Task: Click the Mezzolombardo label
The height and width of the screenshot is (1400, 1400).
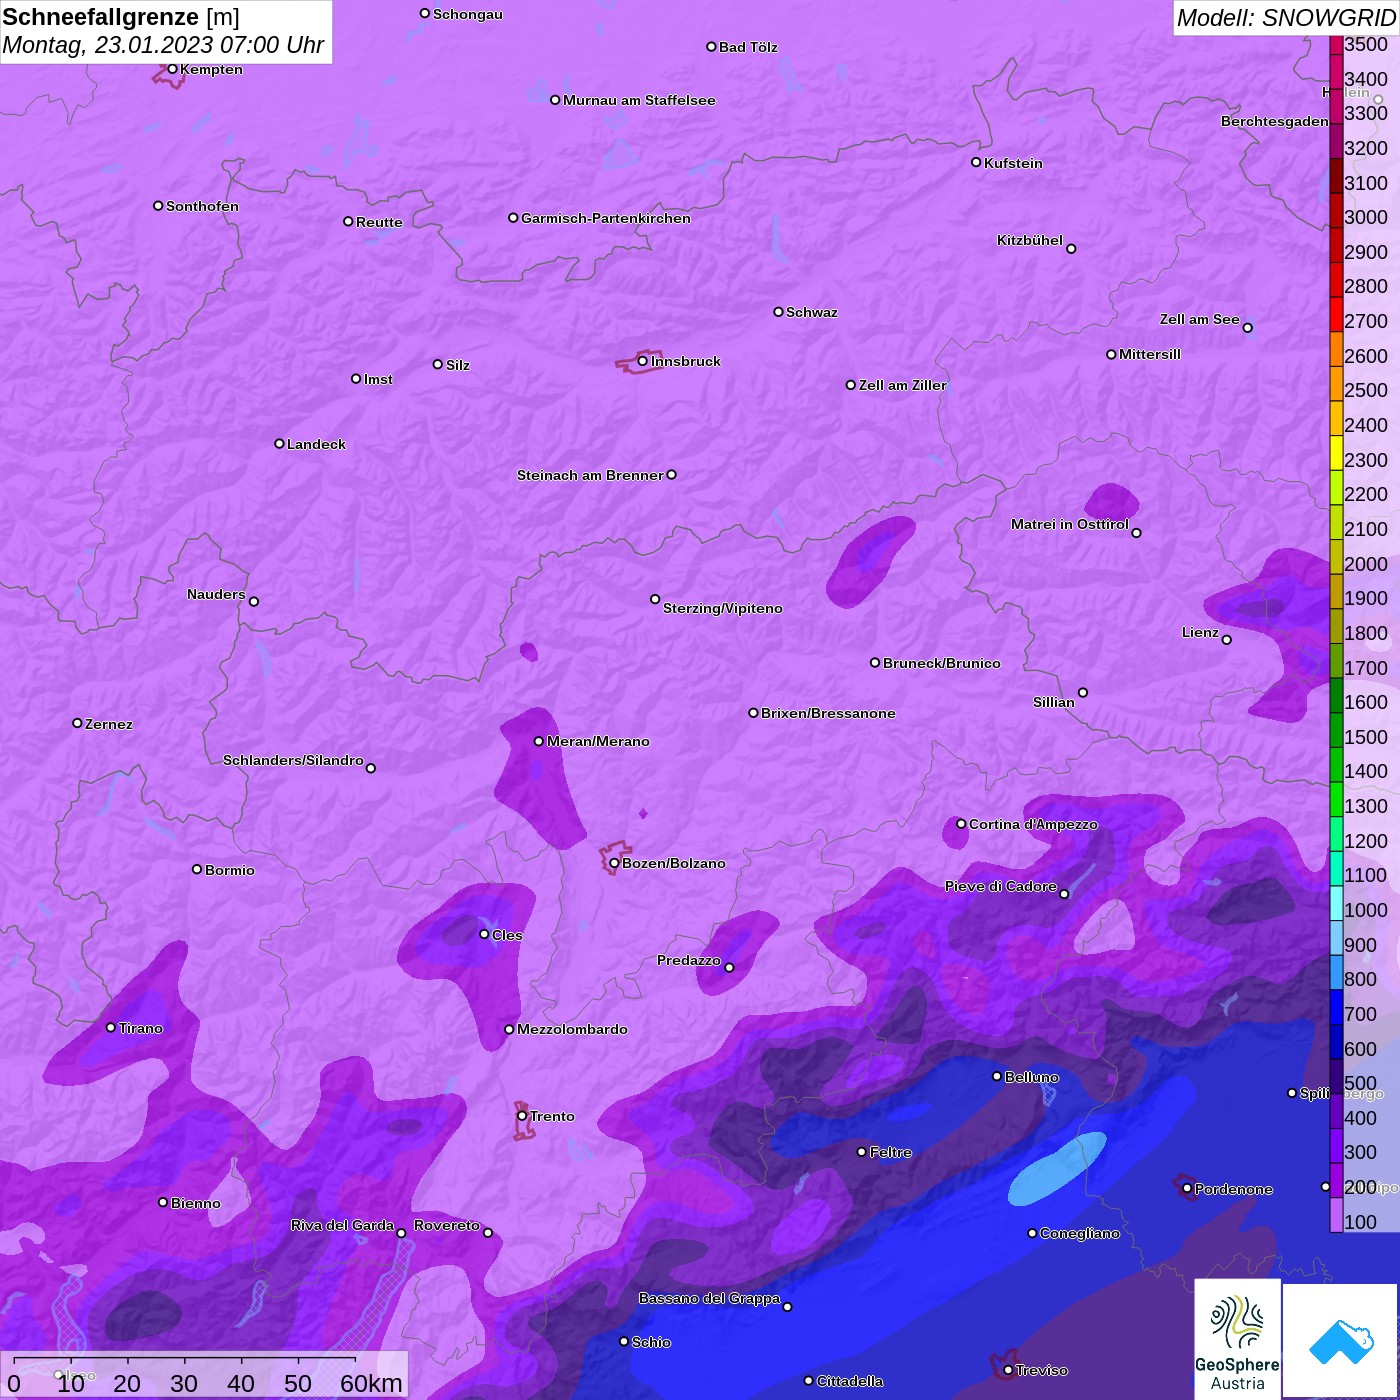Action: [x=572, y=1029]
